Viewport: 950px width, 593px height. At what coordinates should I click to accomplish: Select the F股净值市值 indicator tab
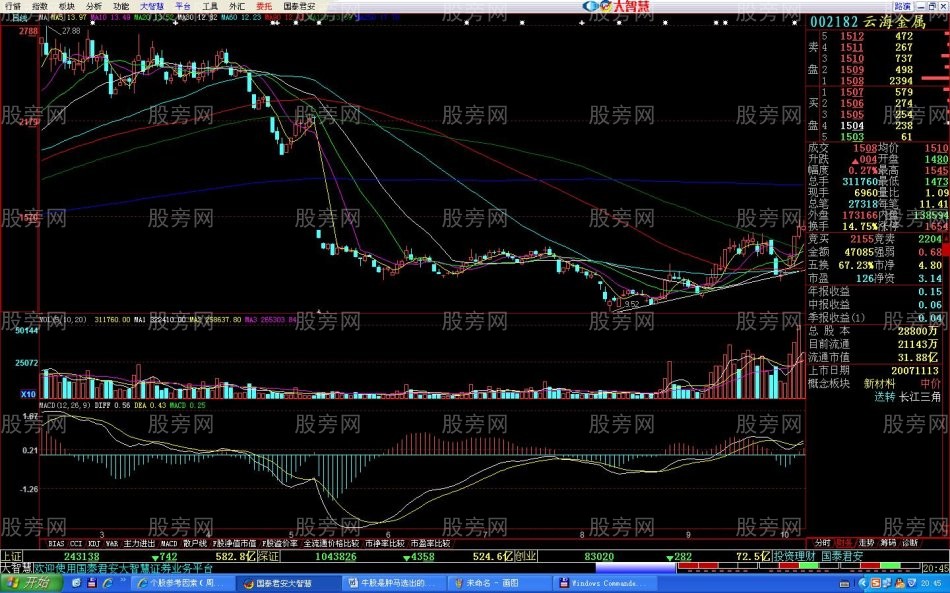click(234, 543)
